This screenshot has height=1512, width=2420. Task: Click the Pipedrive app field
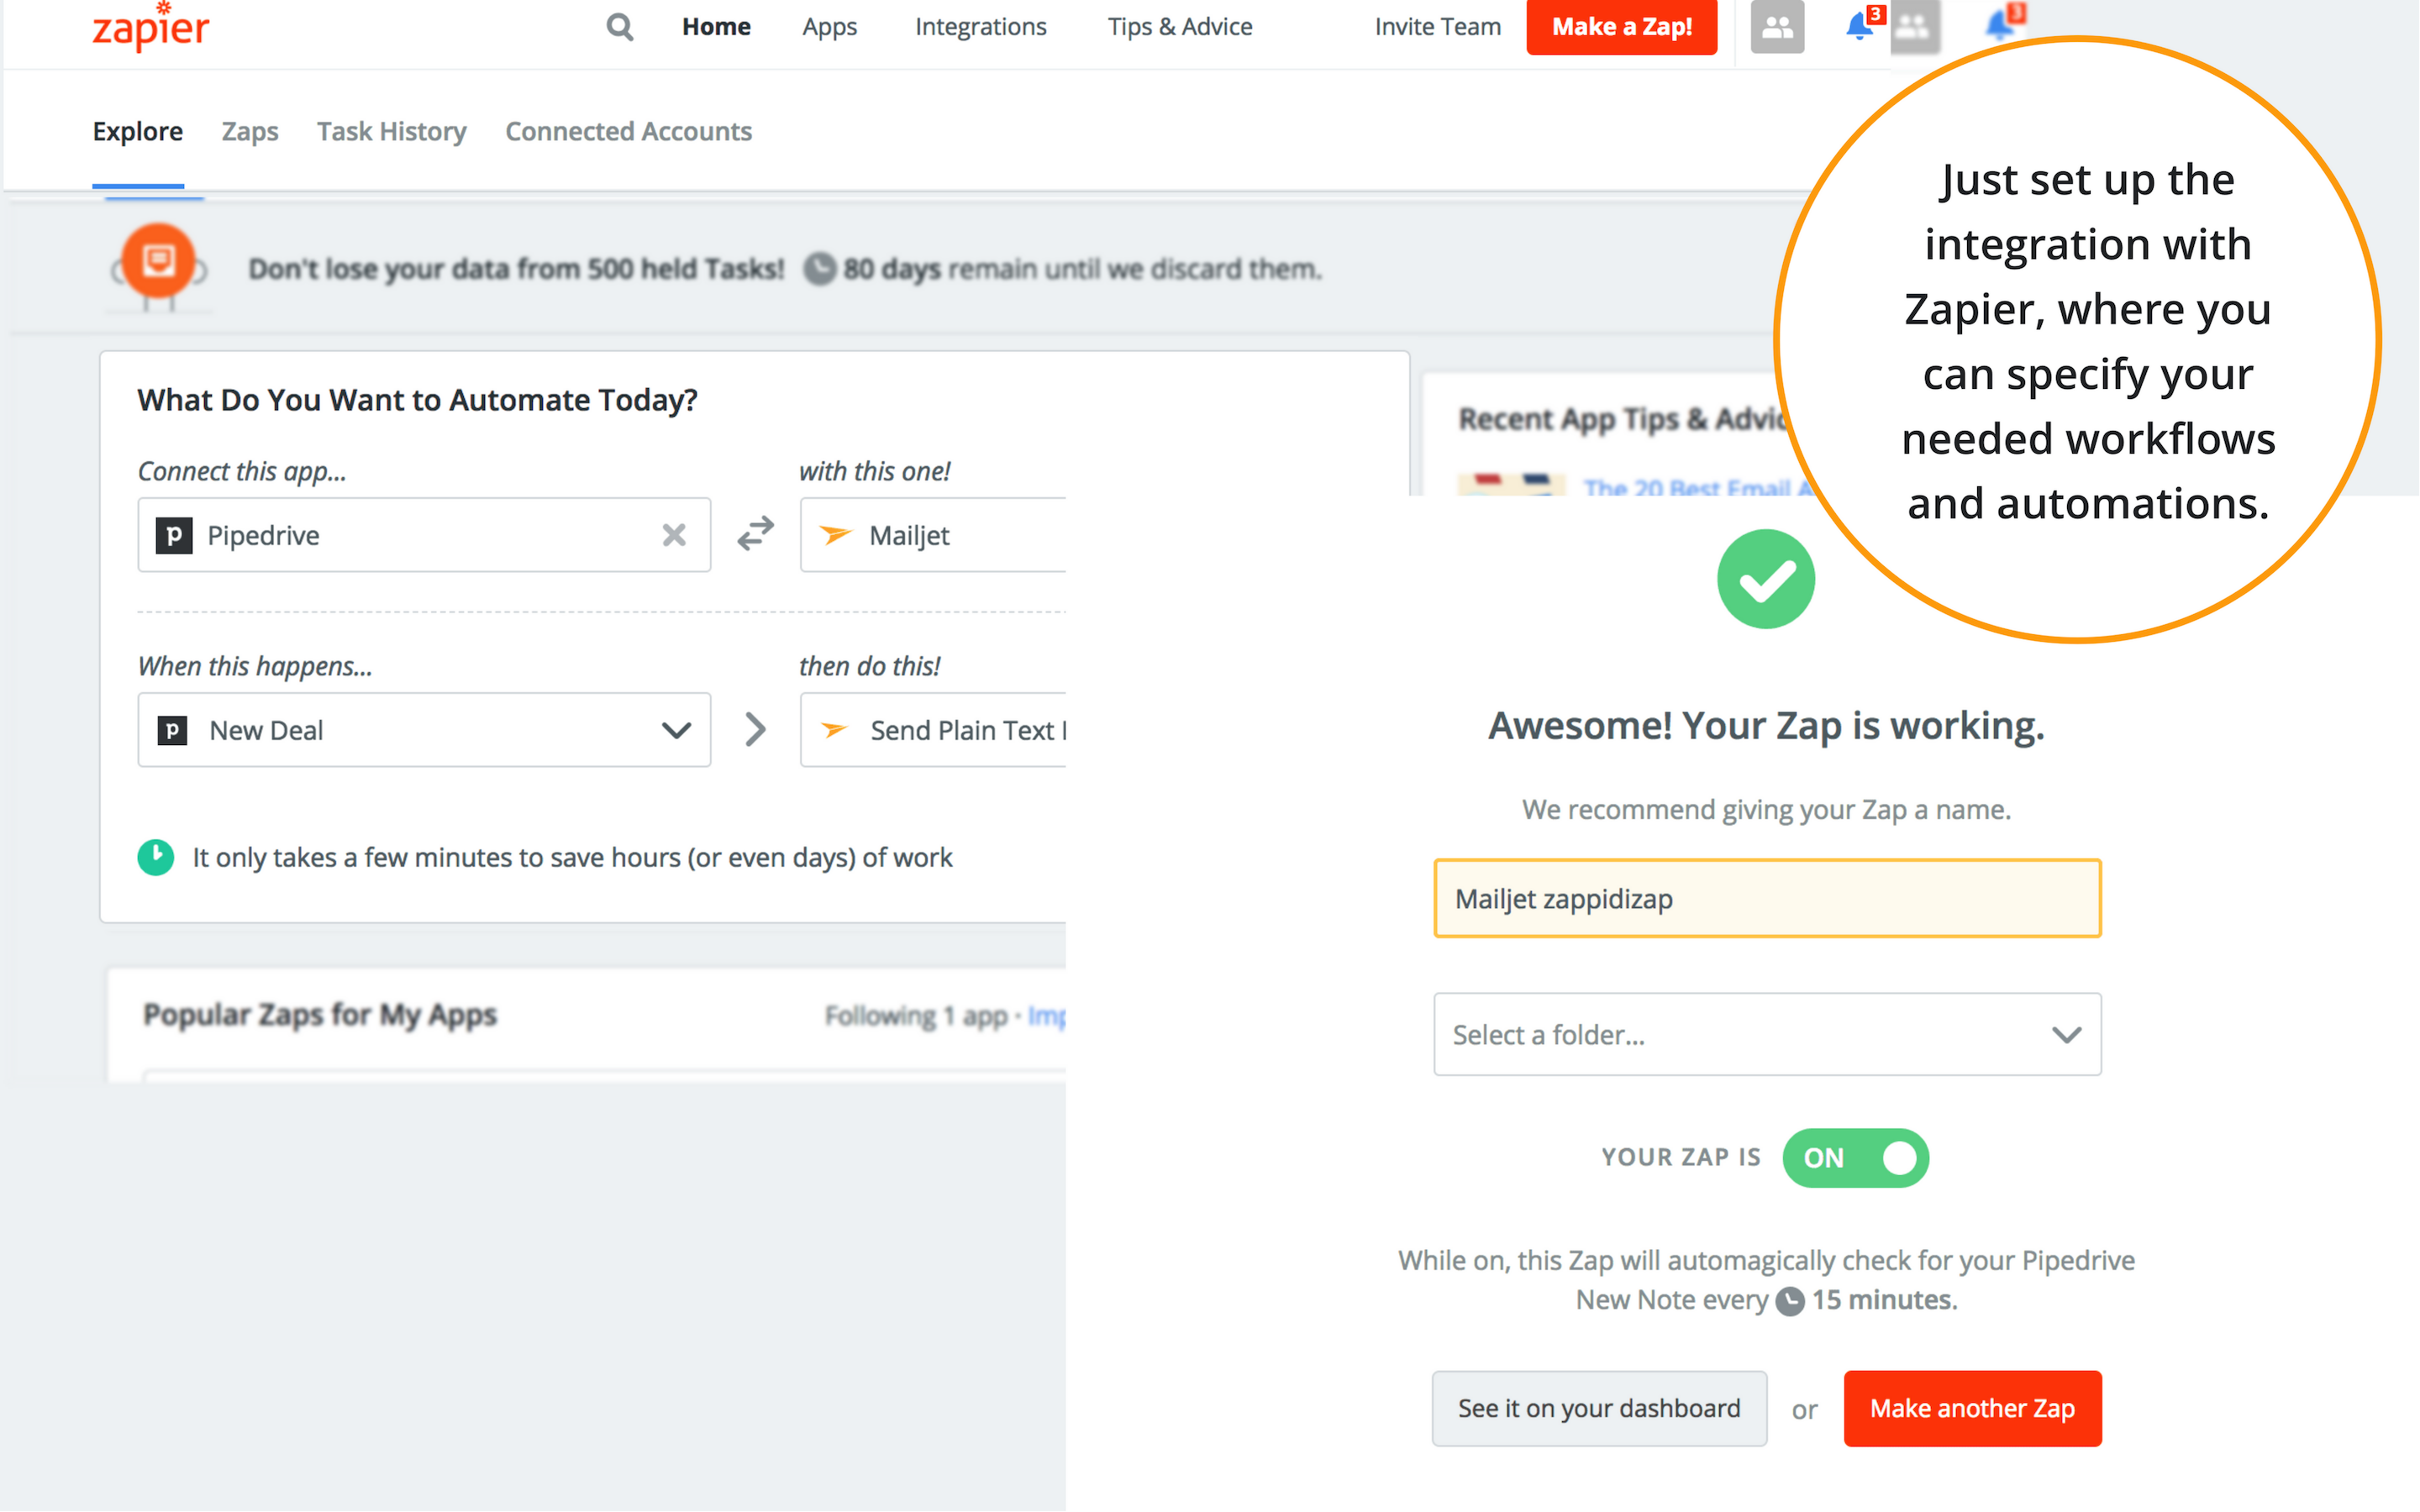point(424,535)
